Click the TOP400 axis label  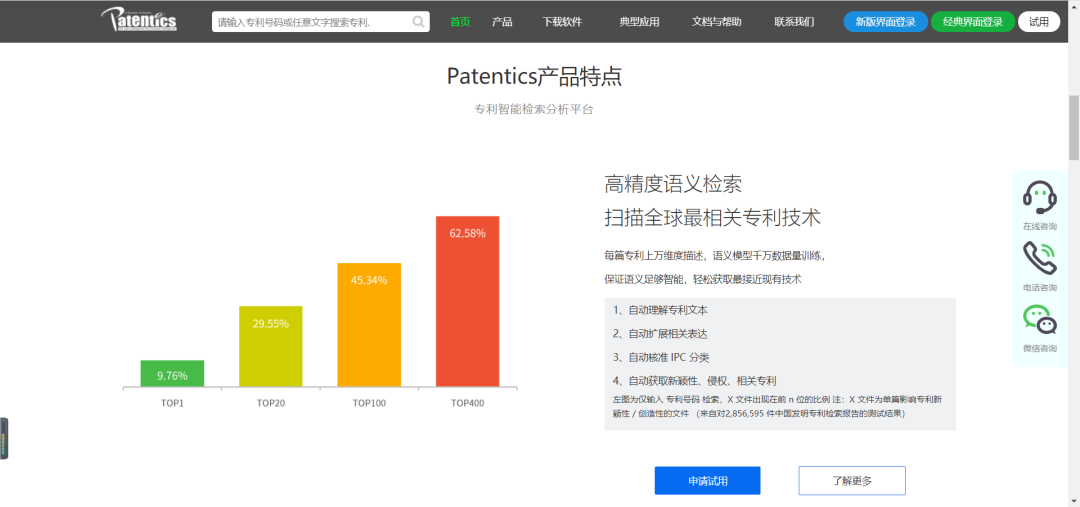[x=468, y=403]
